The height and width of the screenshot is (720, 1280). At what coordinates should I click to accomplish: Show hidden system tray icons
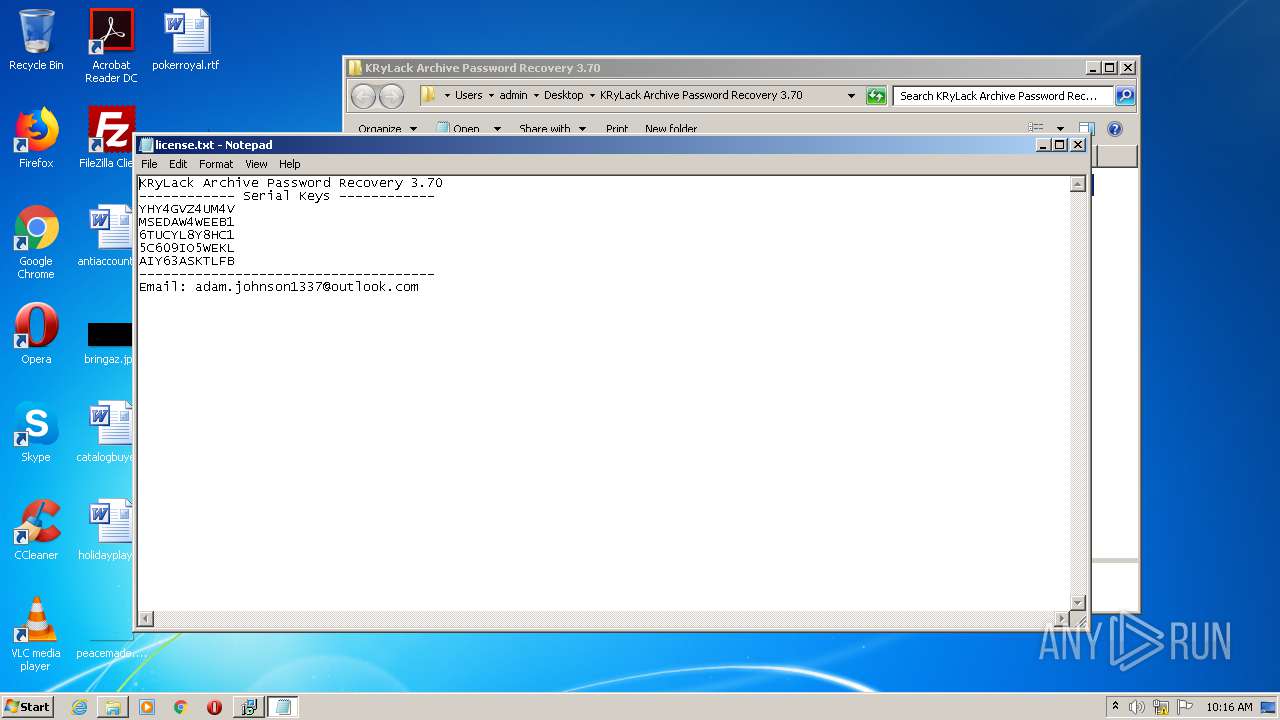coord(1115,706)
